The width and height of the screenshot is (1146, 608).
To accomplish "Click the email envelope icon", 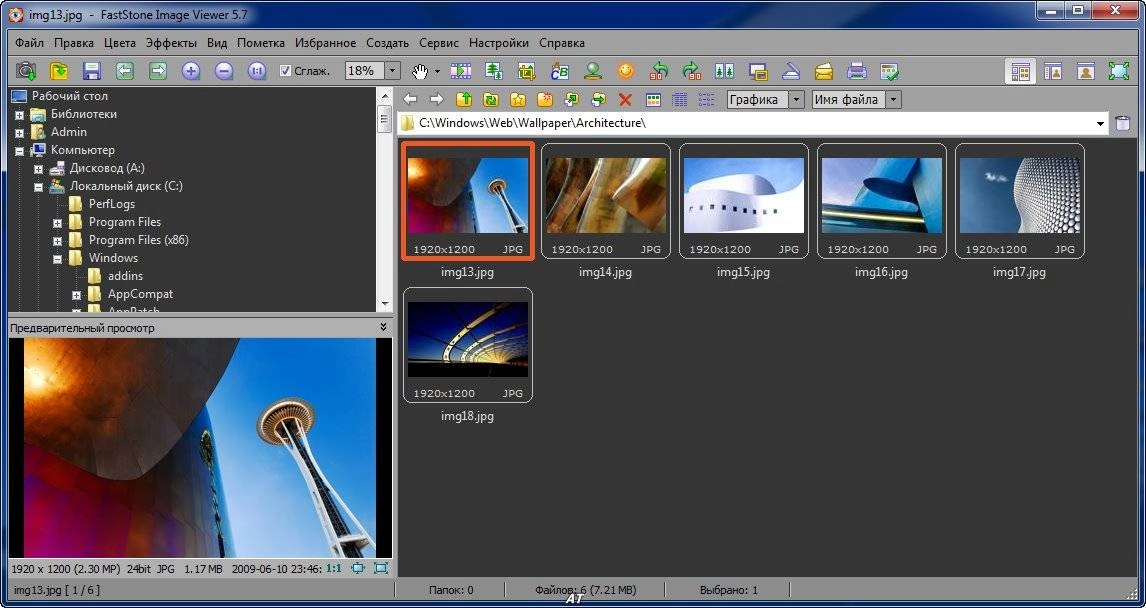I will tap(824, 71).
